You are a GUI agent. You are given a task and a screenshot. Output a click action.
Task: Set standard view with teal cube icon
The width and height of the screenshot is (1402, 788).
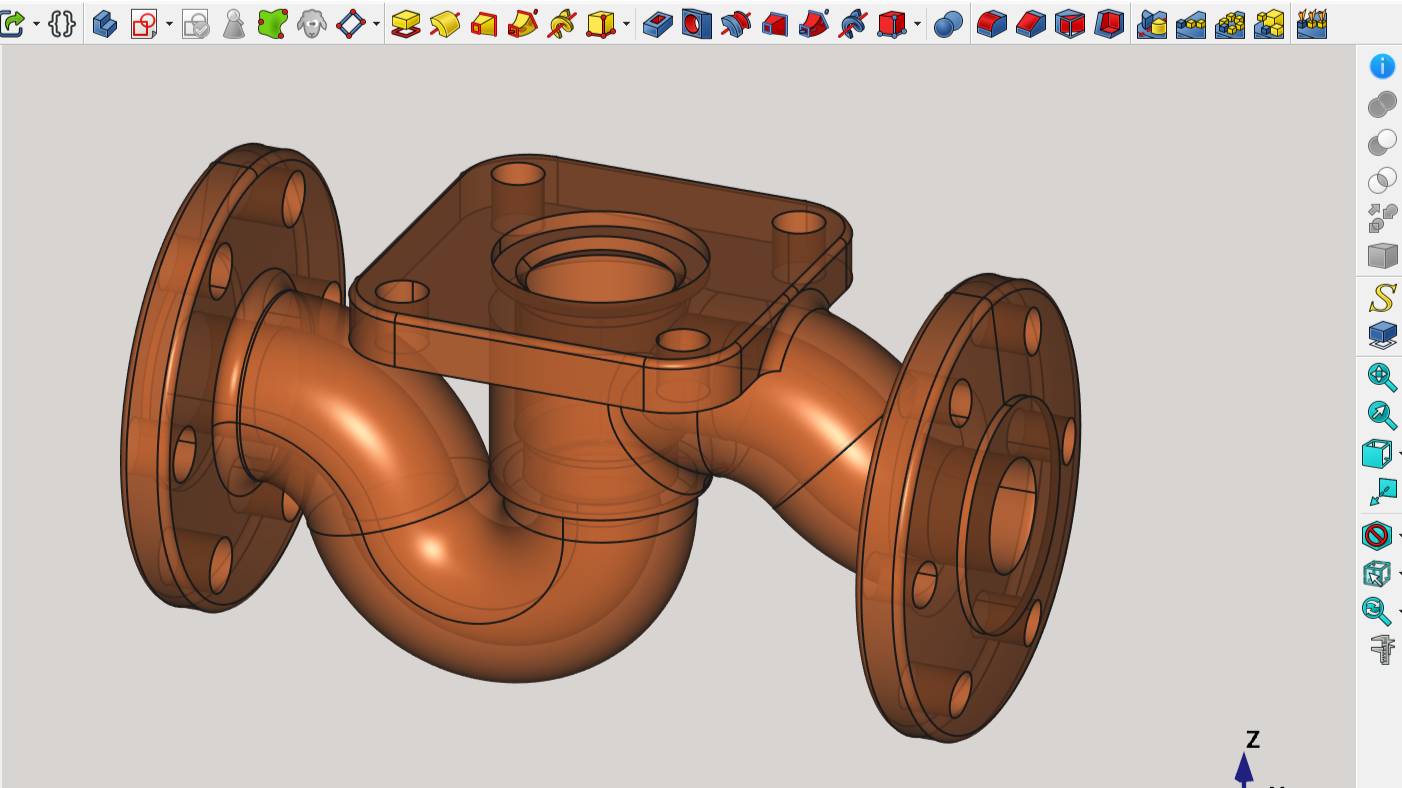1377,453
